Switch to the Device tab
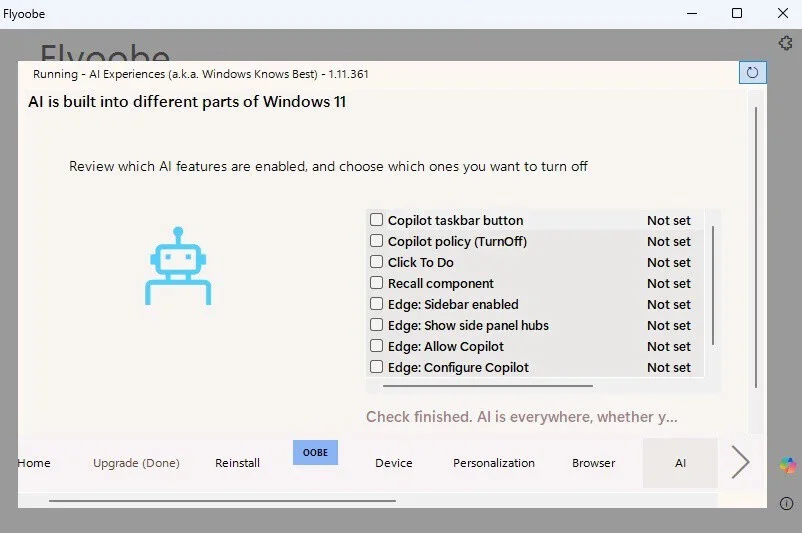Image resolution: width=802 pixels, height=533 pixels. [393, 463]
